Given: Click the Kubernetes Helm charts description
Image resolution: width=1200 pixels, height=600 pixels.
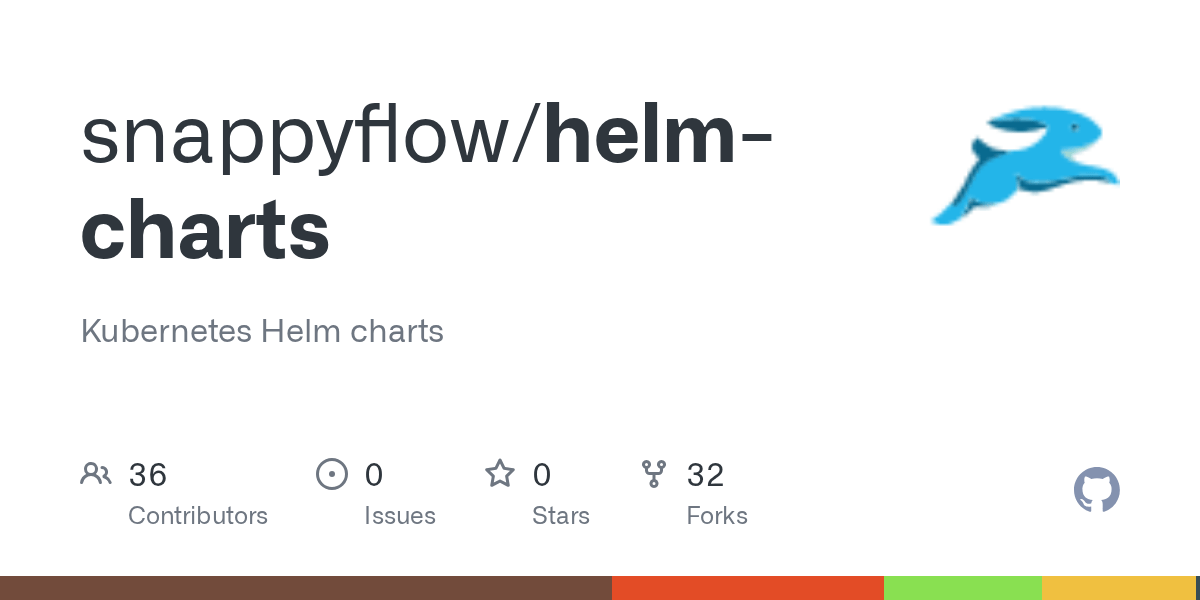Looking at the screenshot, I should (x=262, y=331).
